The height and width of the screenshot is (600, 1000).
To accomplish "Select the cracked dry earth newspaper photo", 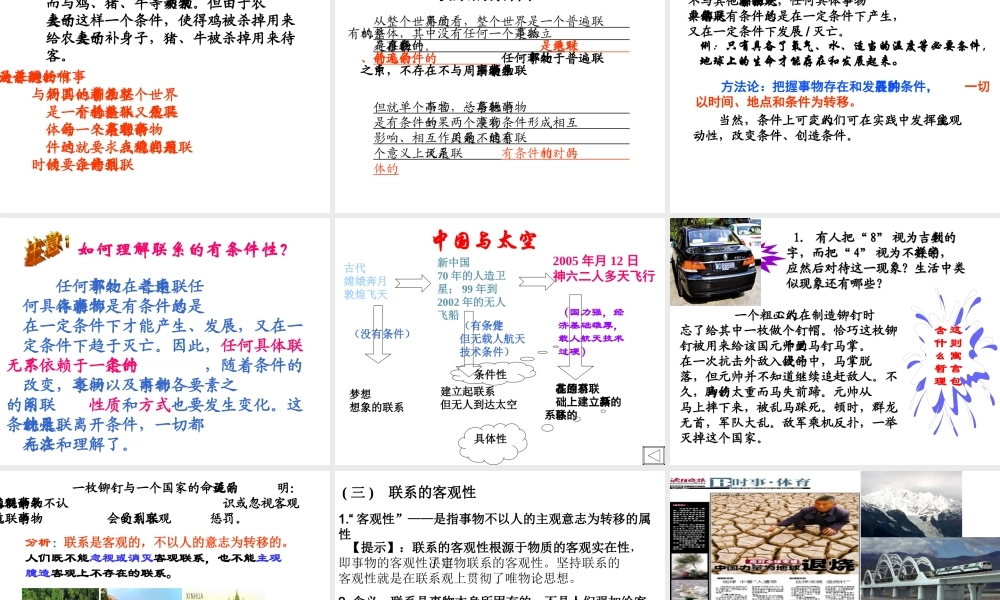I will point(786,534).
